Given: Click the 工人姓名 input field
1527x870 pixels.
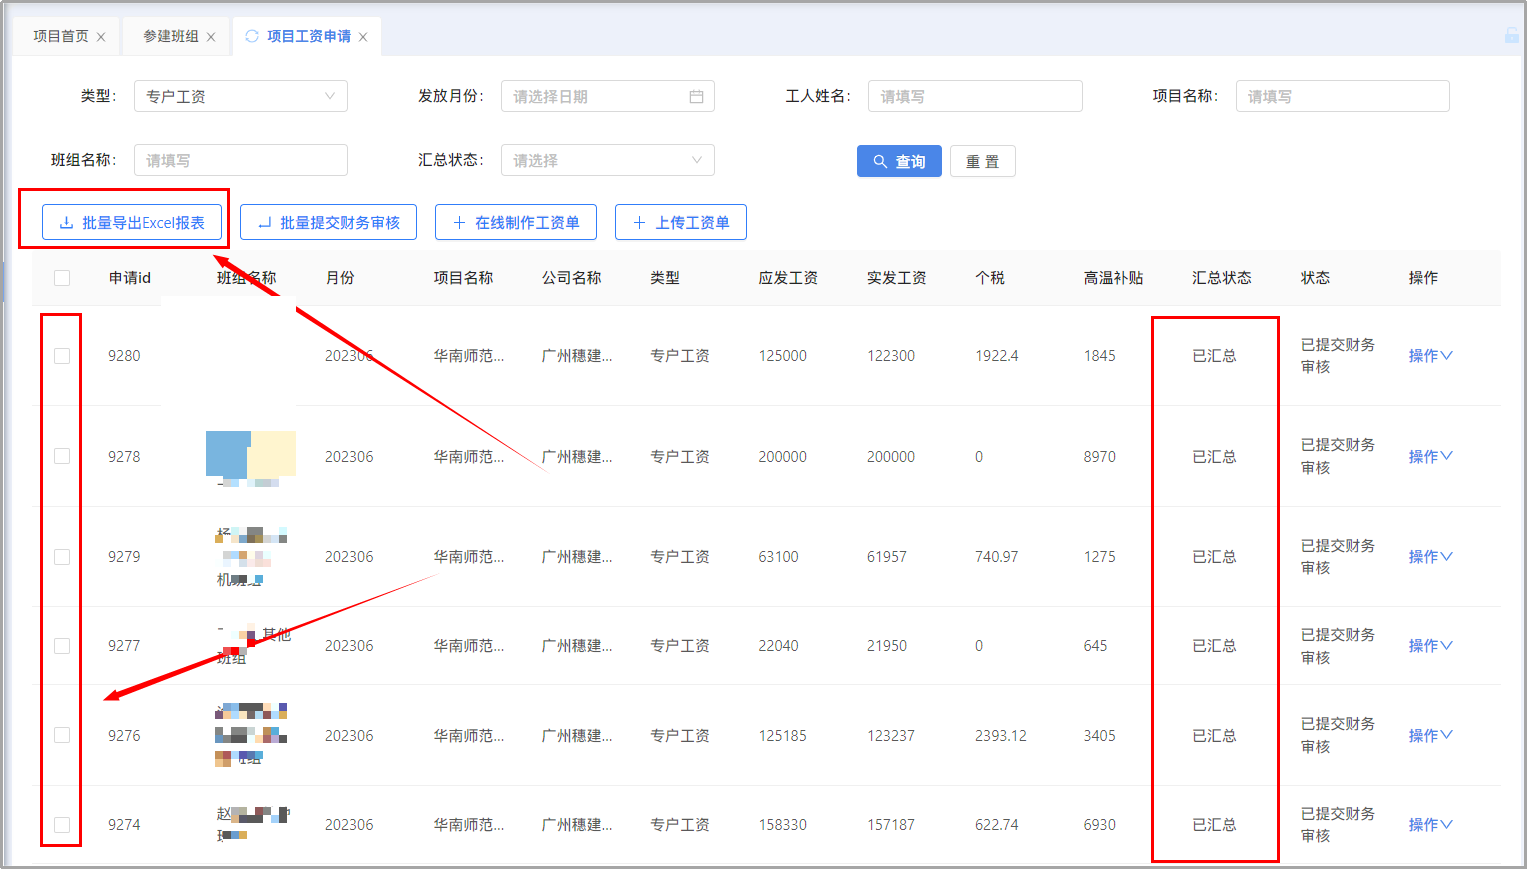Looking at the screenshot, I should [974, 97].
